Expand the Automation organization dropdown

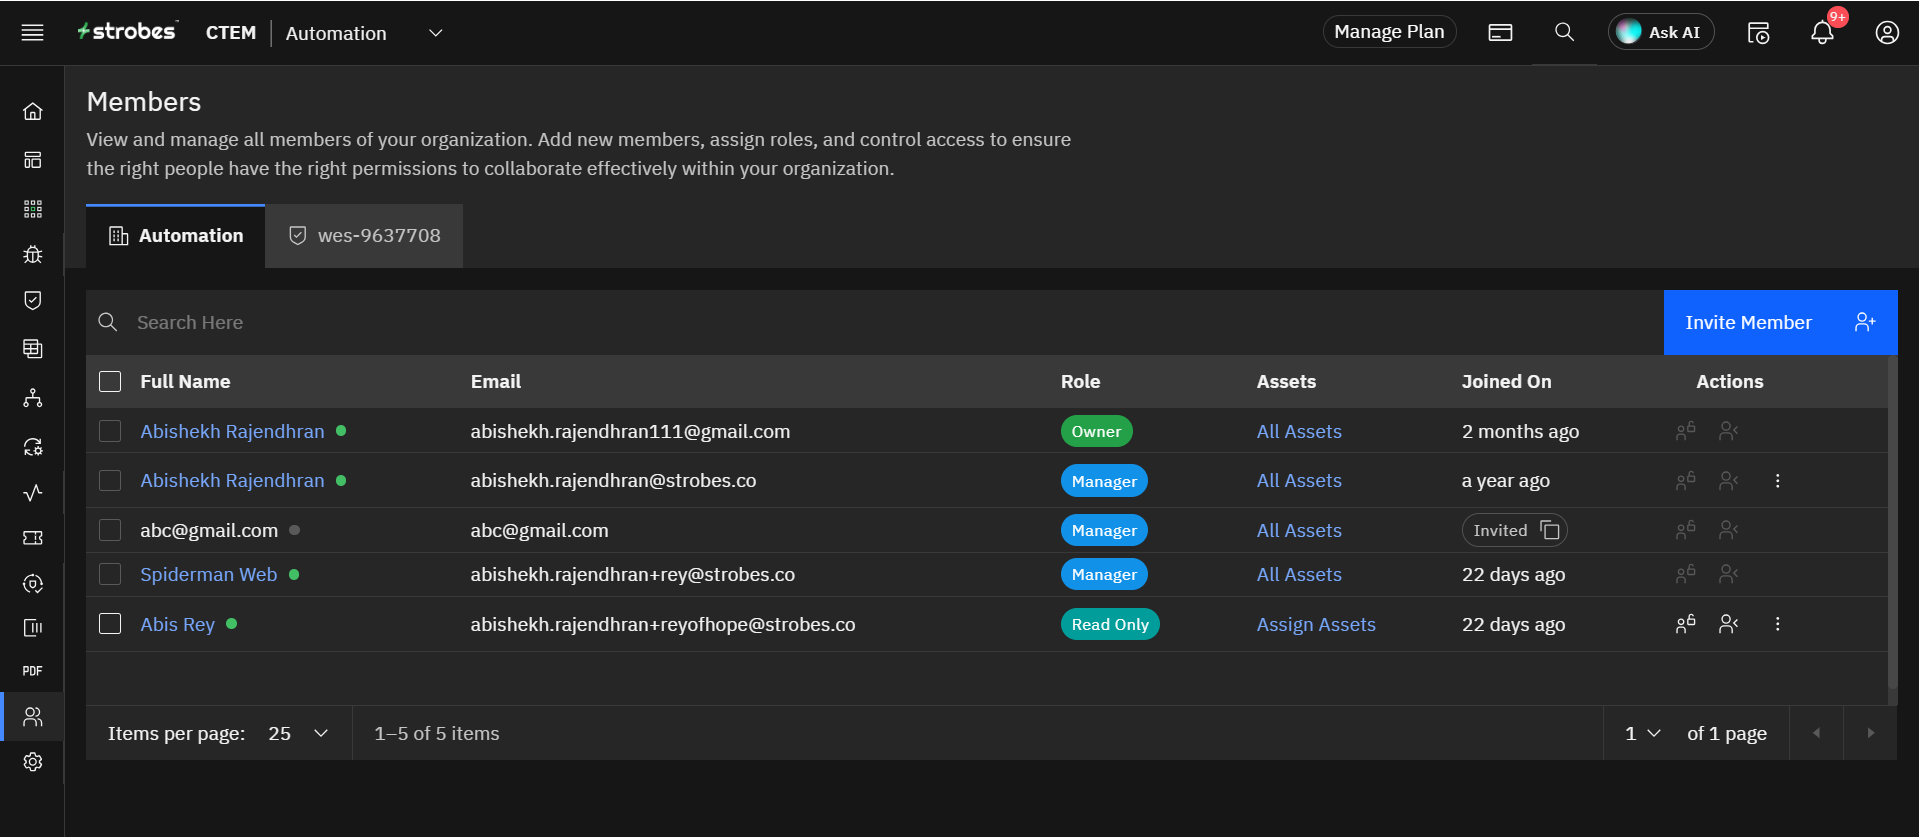(435, 33)
